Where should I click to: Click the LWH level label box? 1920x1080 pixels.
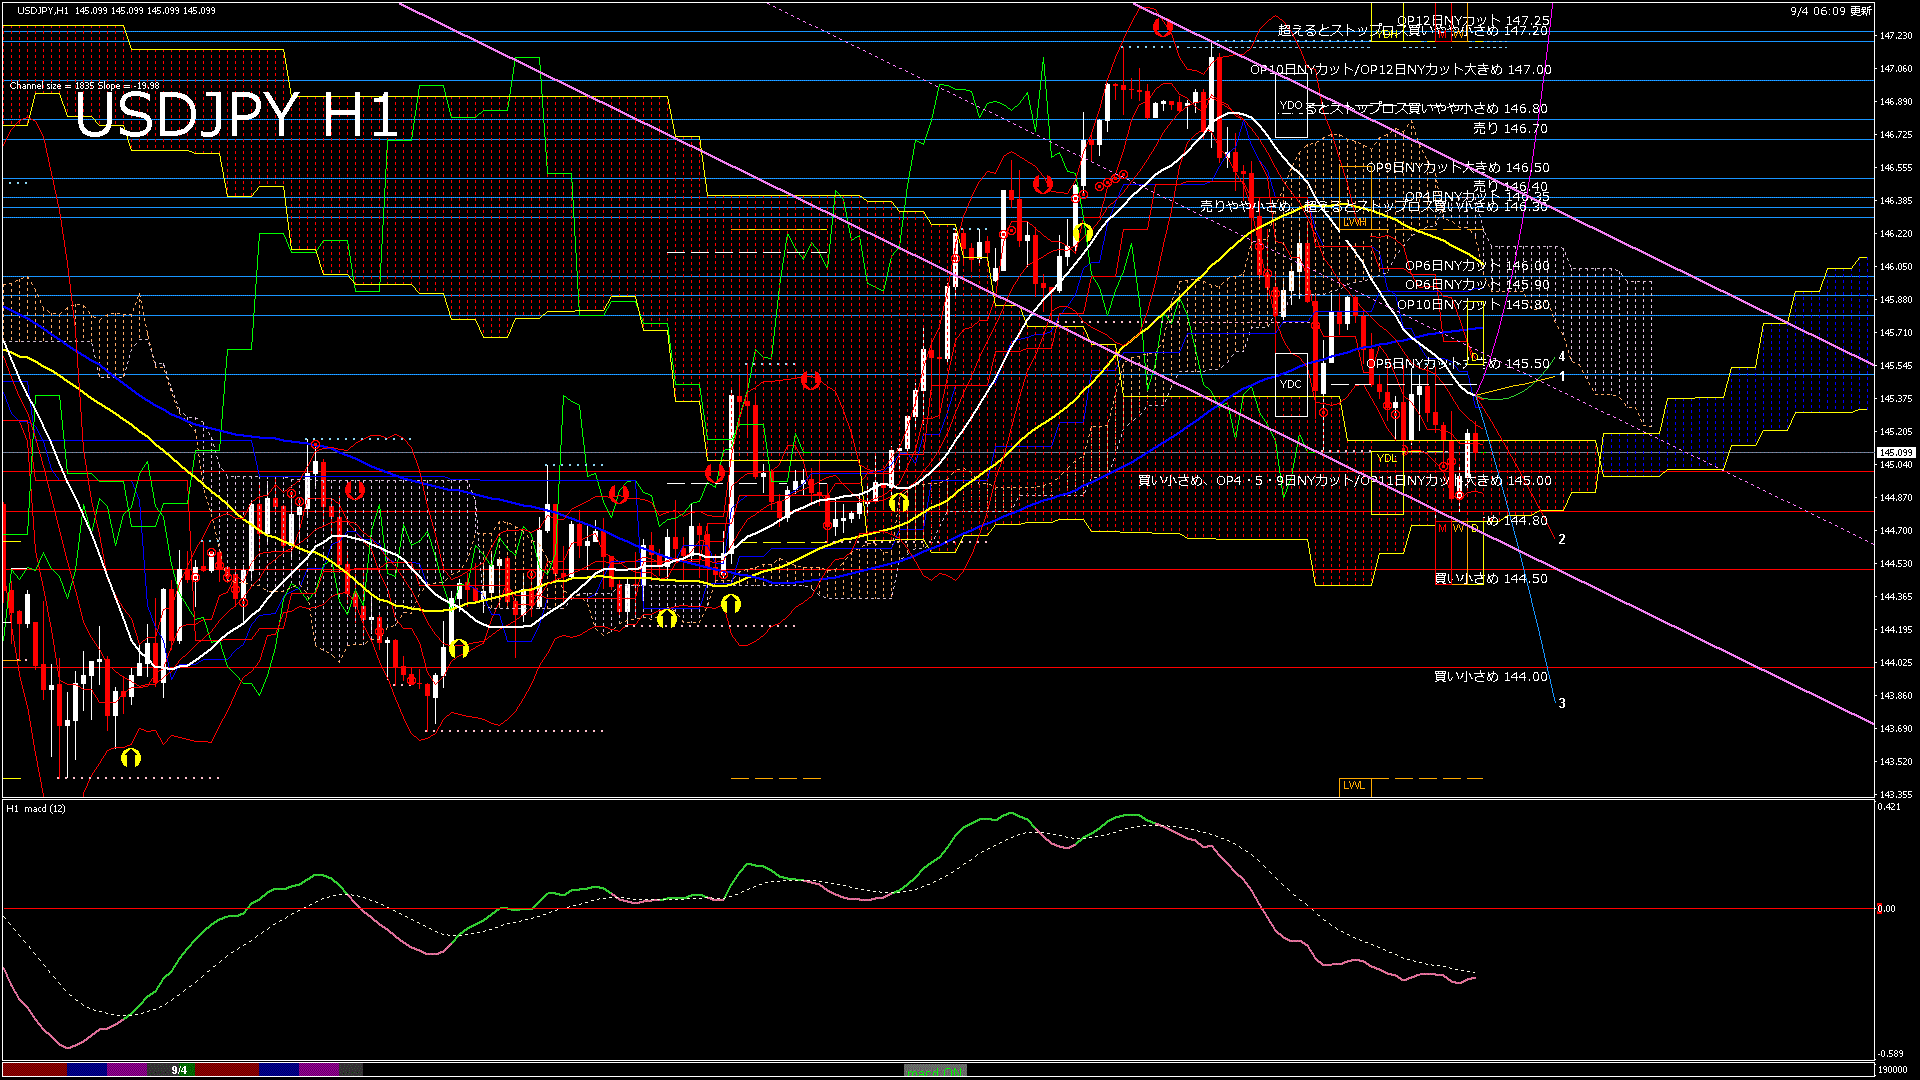click(1355, 222)
